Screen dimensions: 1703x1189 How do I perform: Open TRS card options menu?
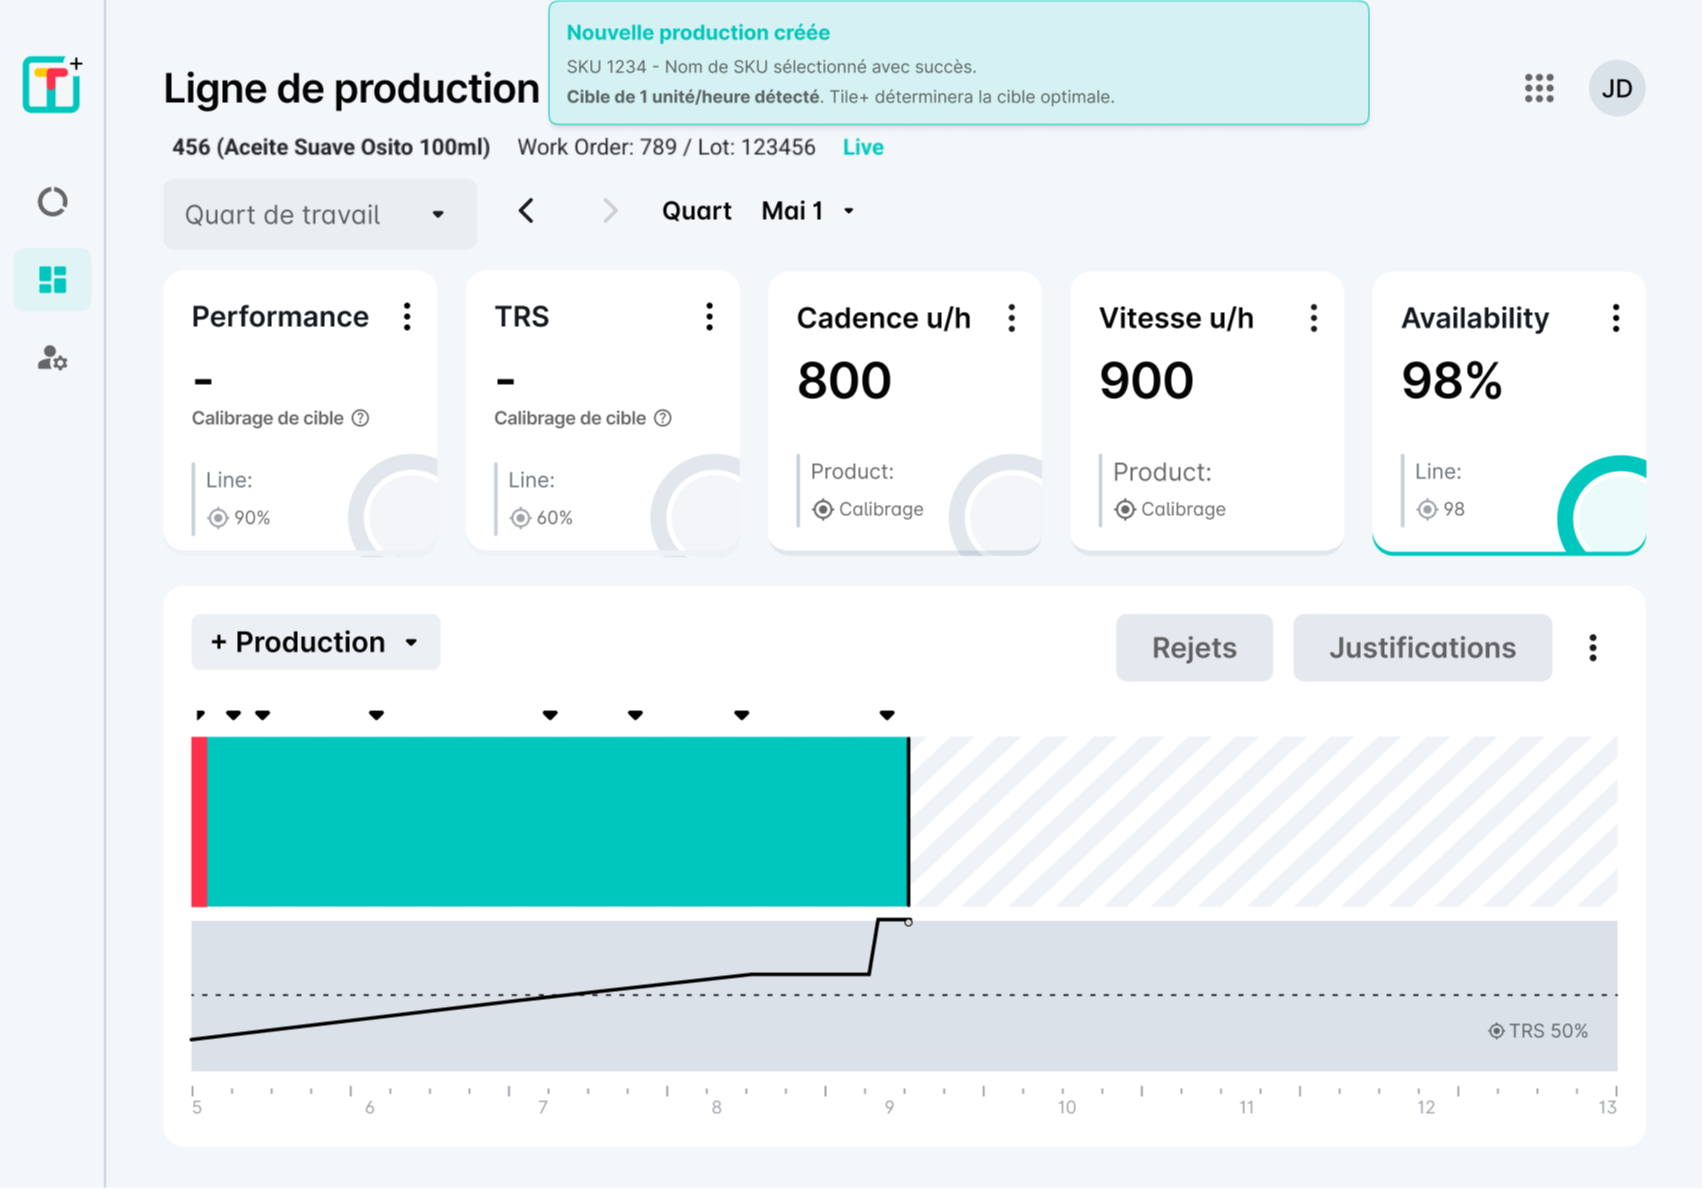tap(709, 317)
